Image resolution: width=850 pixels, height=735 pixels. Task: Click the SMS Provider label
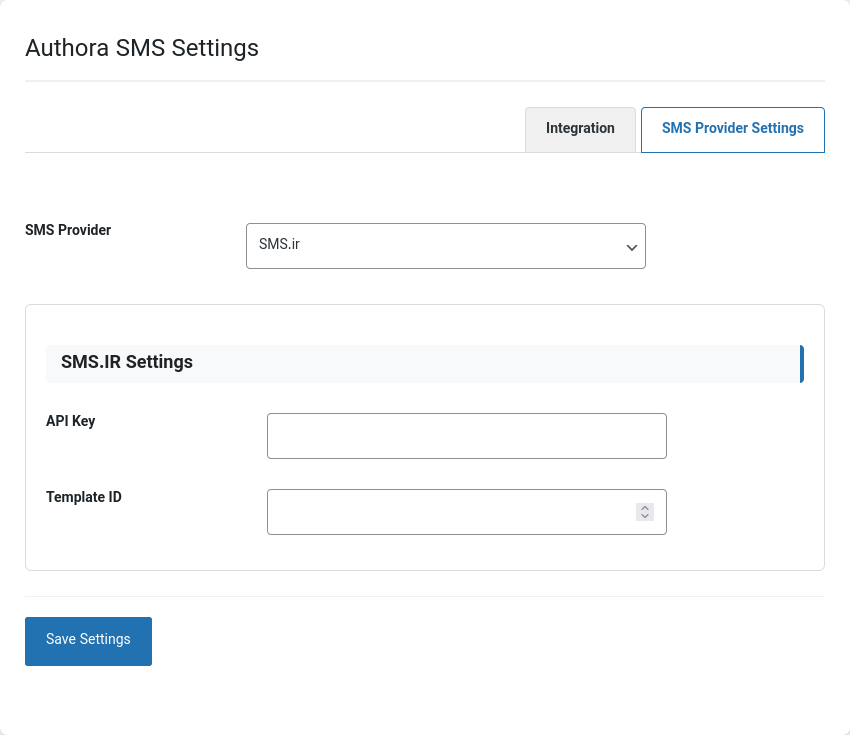68,230
